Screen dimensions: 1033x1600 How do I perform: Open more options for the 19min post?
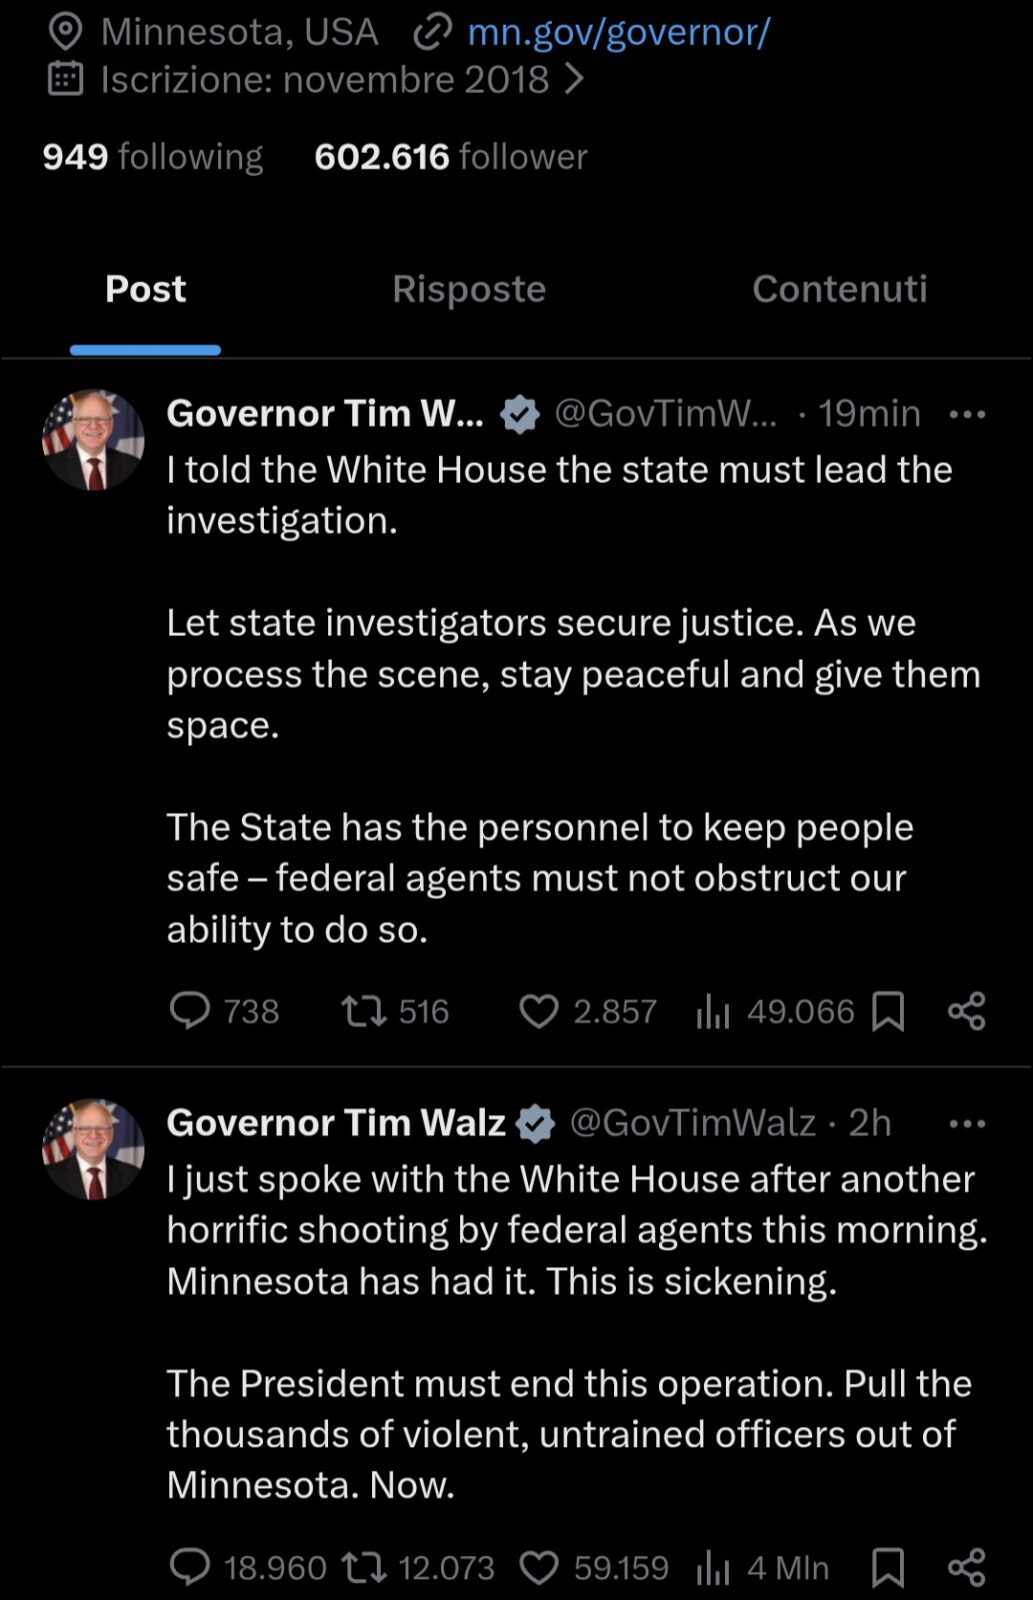pyautogui.click(x=966, y=414)
